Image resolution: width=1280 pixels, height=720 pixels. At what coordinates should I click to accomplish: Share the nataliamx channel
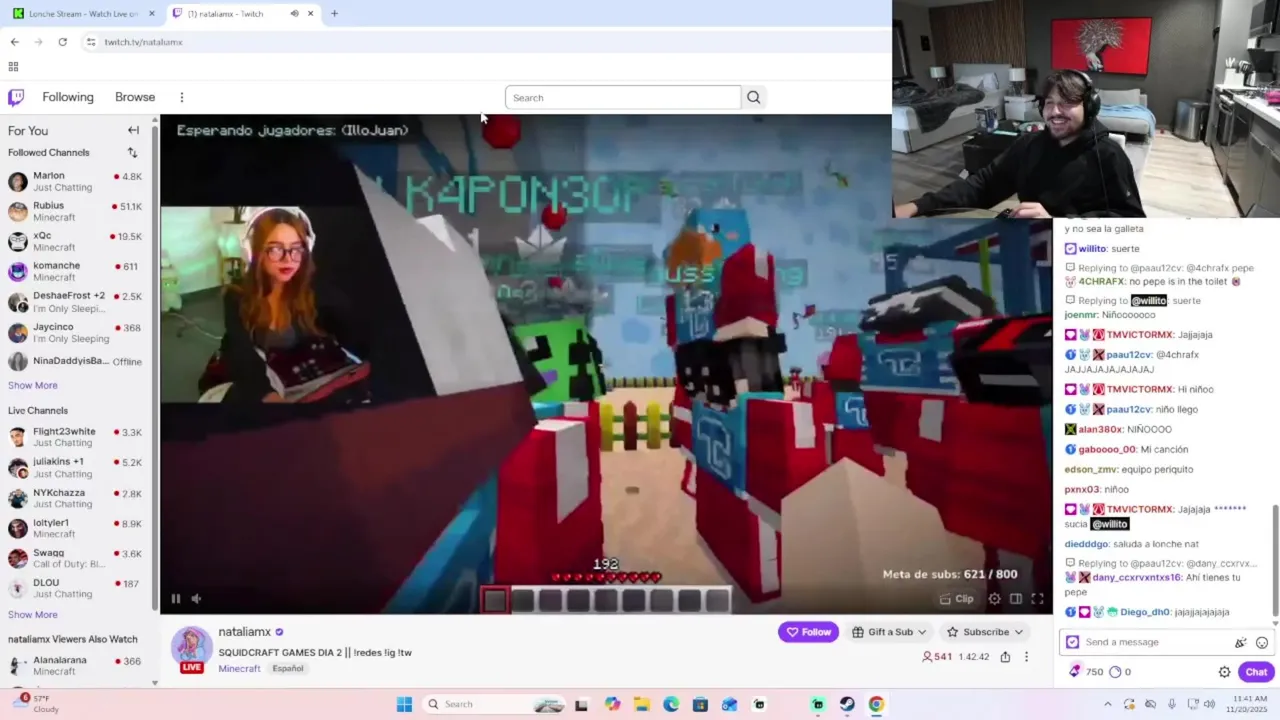1005,657
